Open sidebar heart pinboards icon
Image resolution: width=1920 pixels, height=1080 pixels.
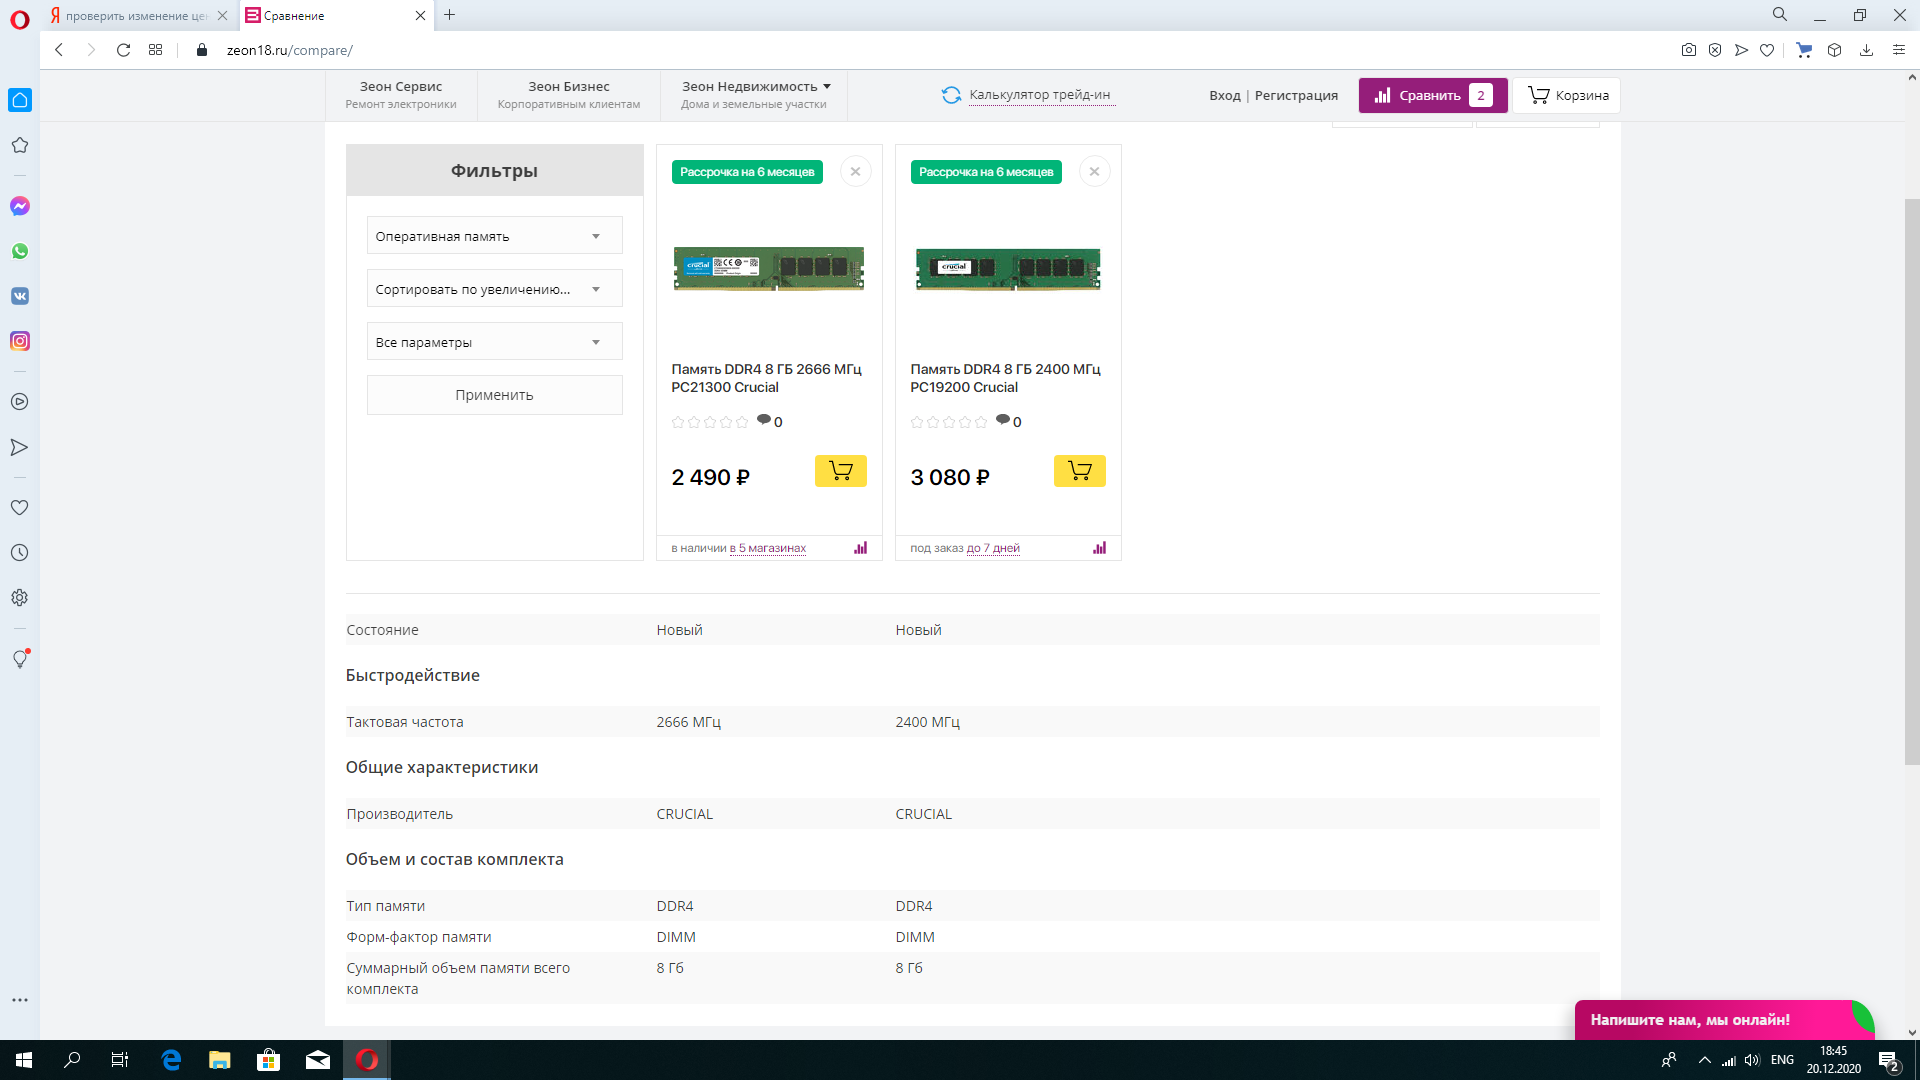click(x=20, y=507)
